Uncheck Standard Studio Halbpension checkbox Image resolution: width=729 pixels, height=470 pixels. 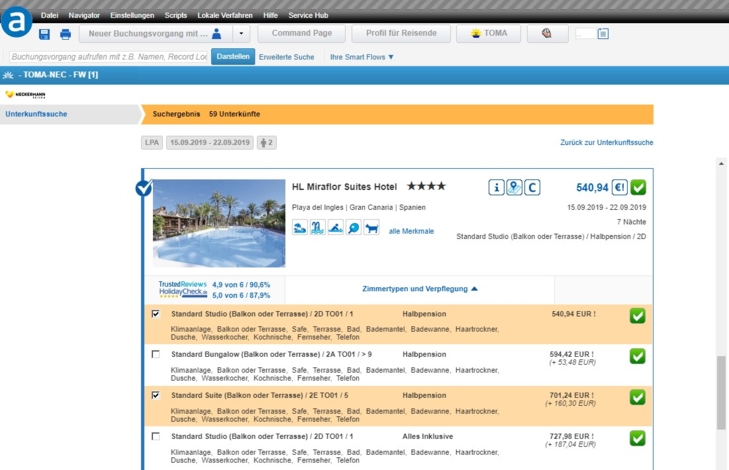(x=156, y=314)
